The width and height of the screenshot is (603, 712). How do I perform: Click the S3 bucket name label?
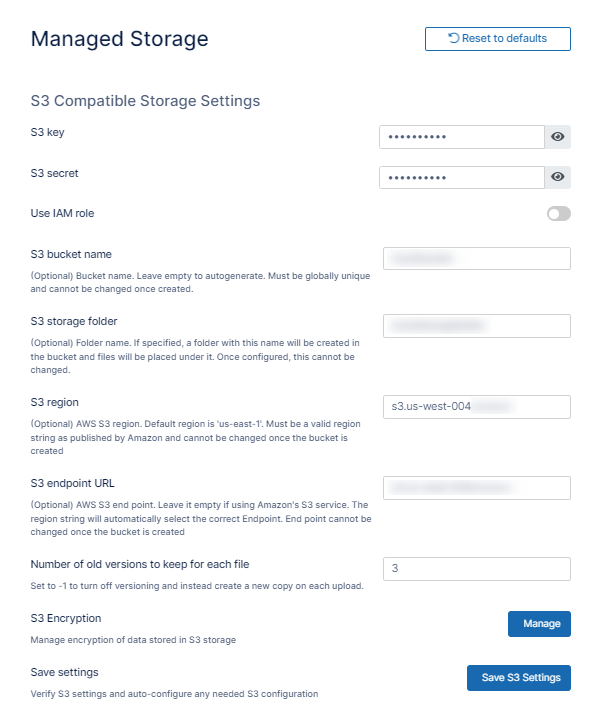pos(71,254)
